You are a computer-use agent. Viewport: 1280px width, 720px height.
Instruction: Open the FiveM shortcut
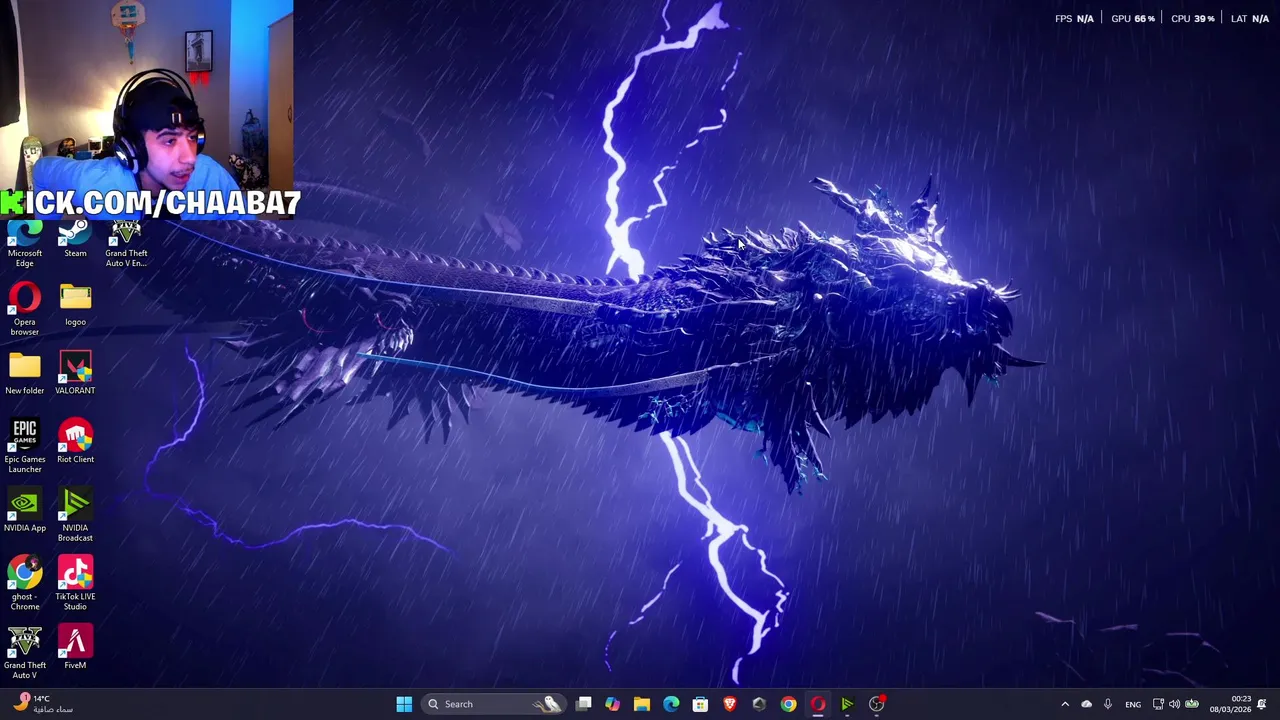75,648
